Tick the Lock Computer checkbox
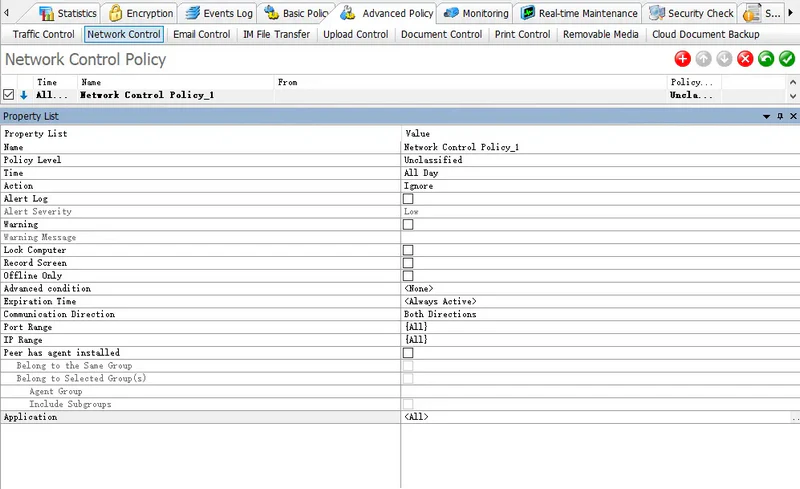The image size is (800, 489). coord(408,250)
